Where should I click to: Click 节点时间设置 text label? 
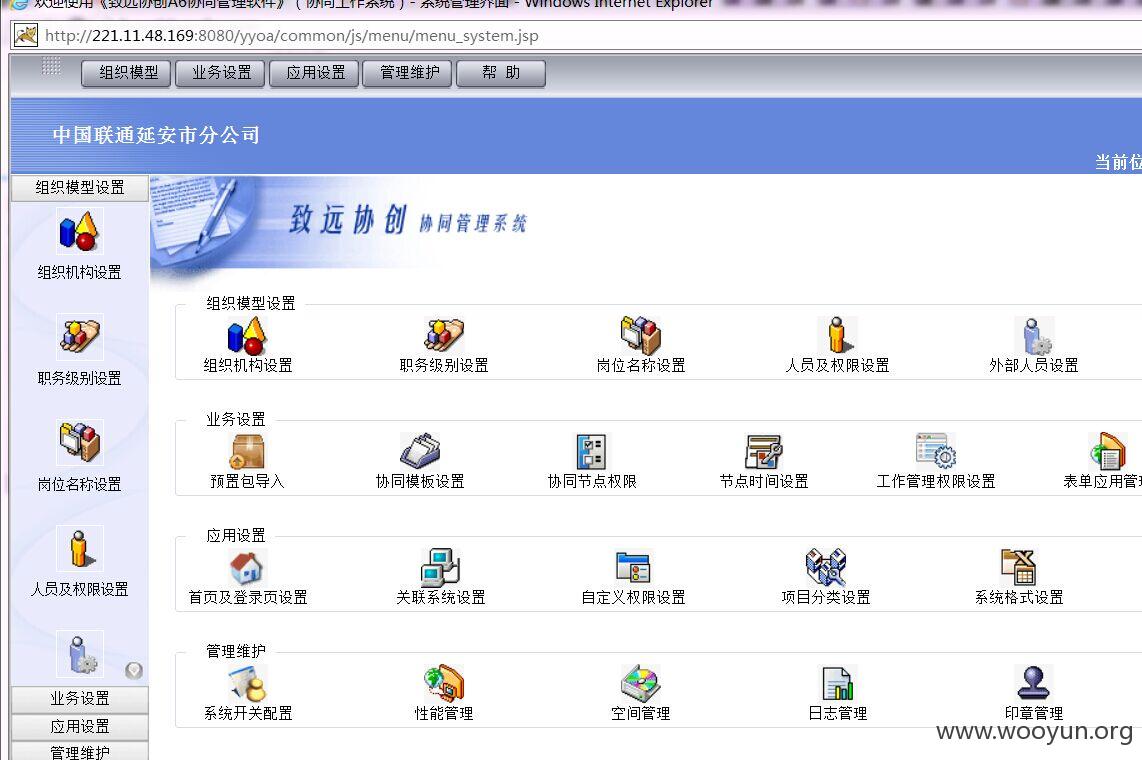pyautogui.click(x=764, y=481)
